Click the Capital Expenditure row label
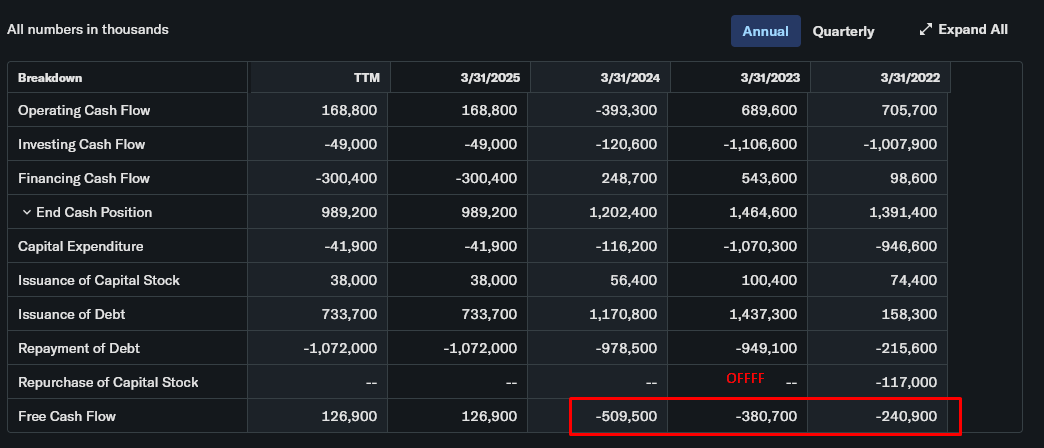 [81, 246]
